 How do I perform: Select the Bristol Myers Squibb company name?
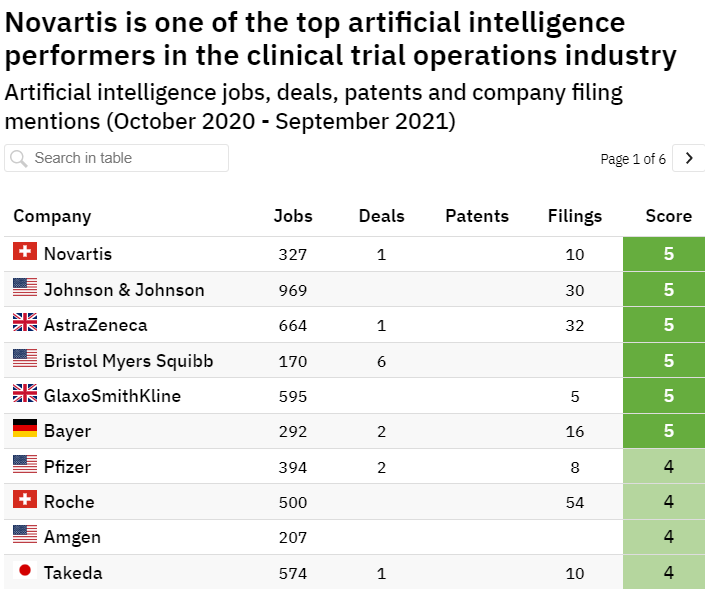tap(128, 360)
